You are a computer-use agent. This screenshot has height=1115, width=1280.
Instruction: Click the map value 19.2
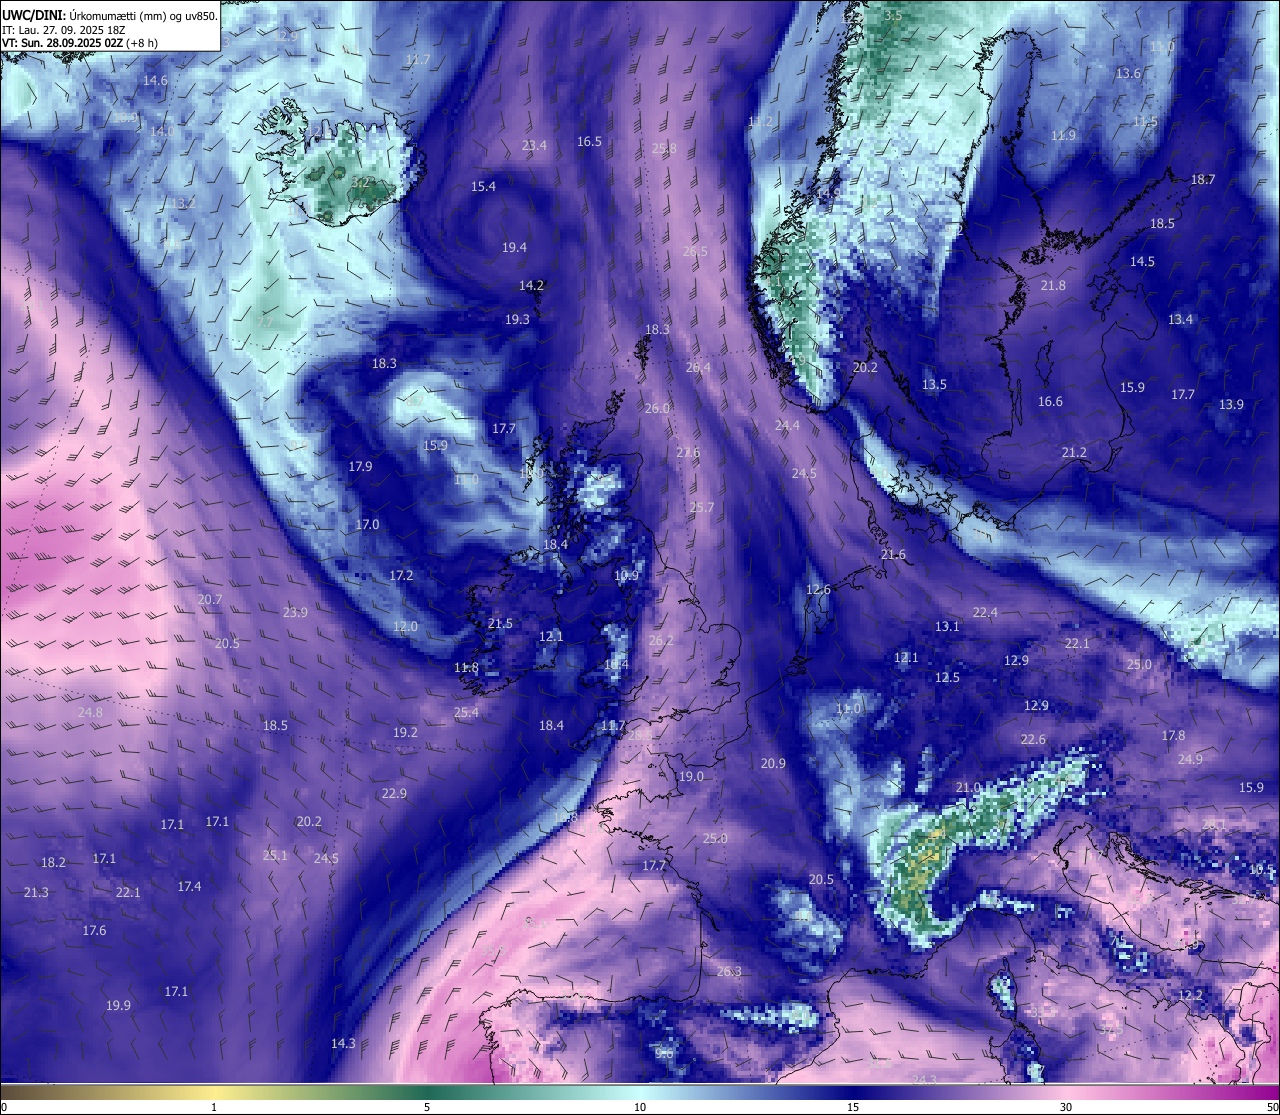click(x=405, y=732)
